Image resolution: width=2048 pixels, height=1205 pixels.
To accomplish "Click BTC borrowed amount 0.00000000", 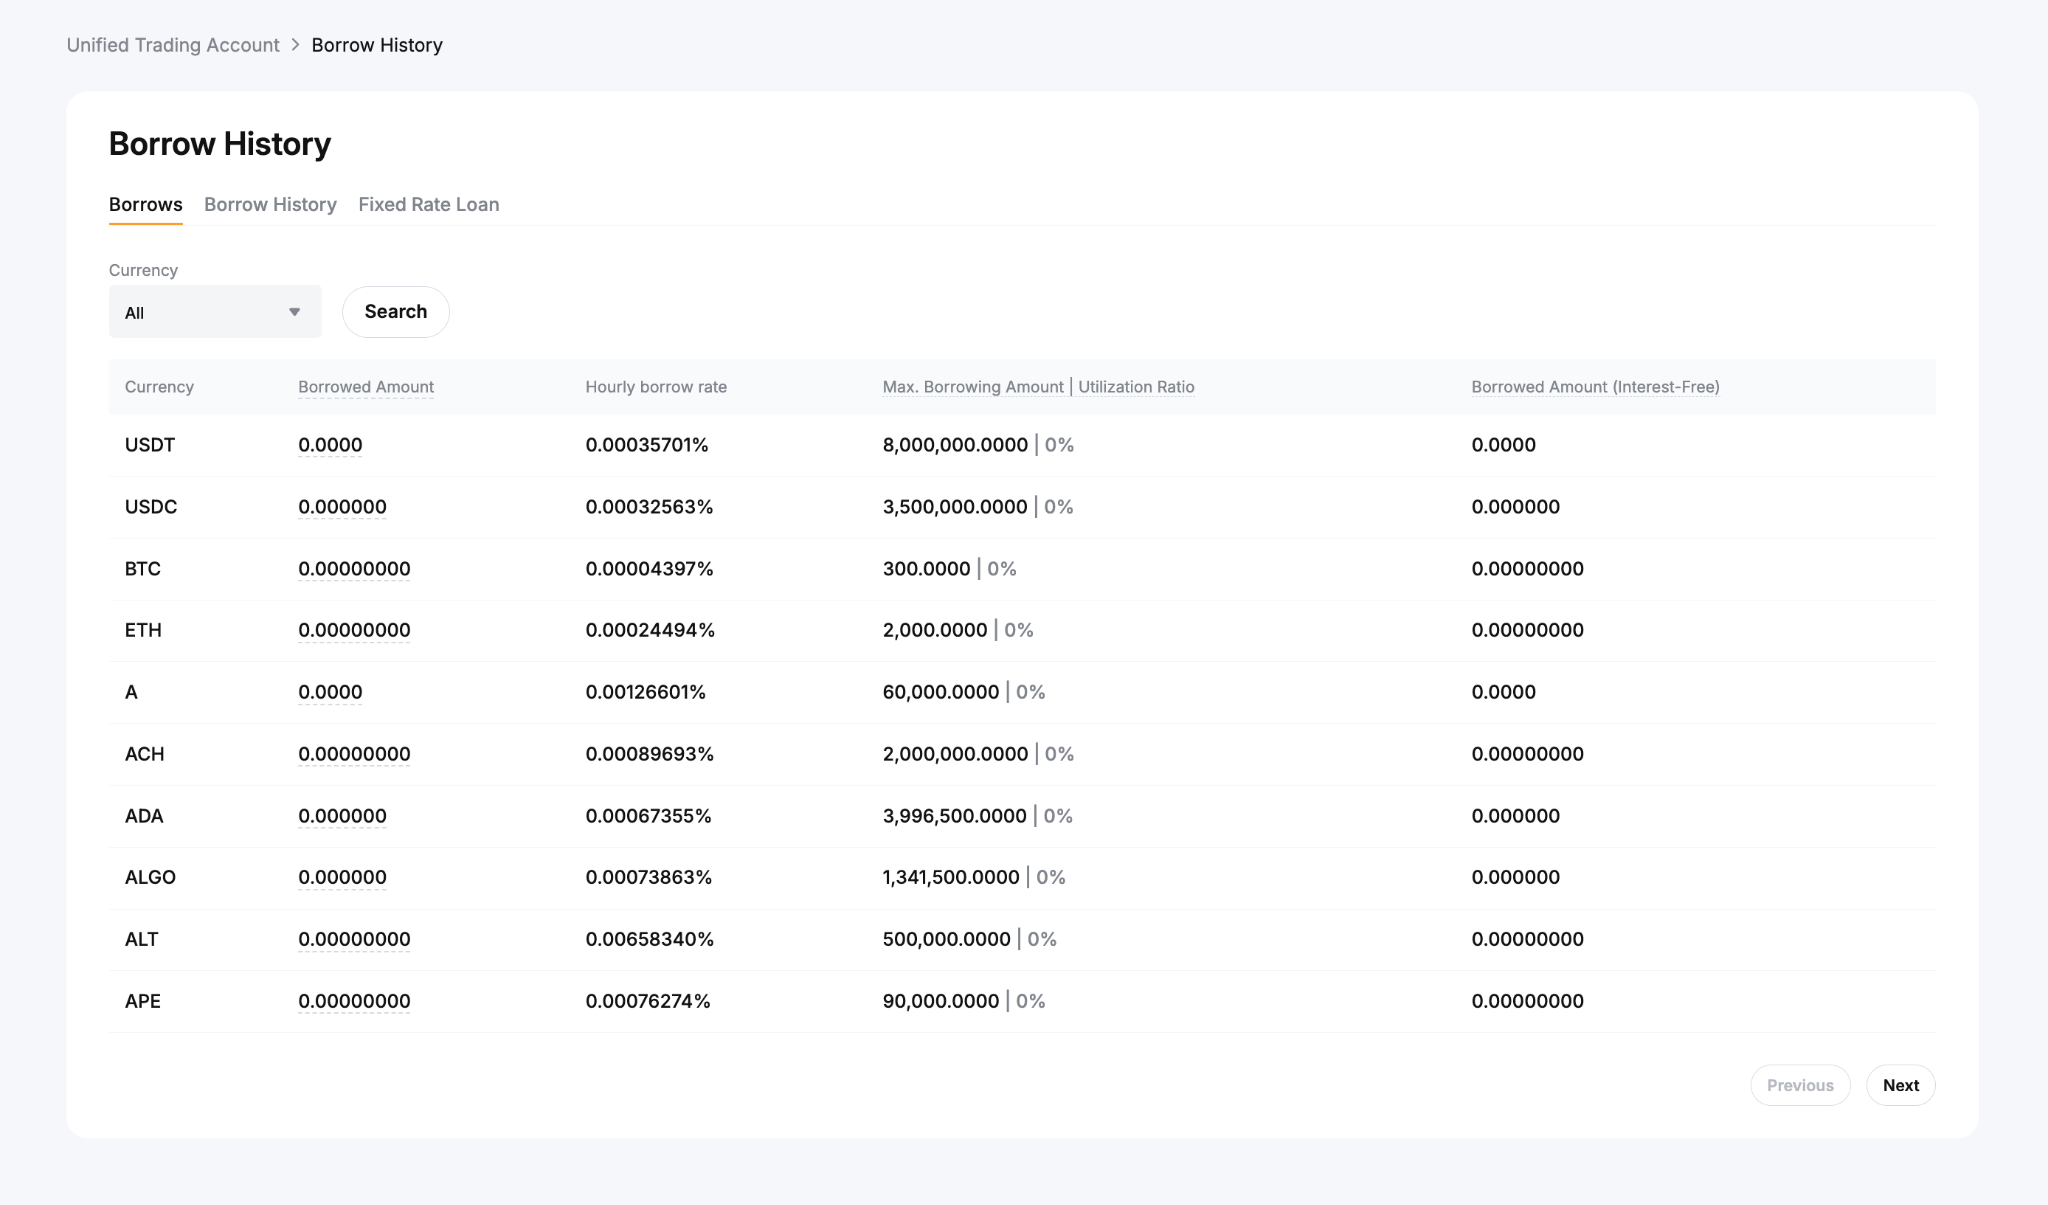I will [x=354, y=569].
